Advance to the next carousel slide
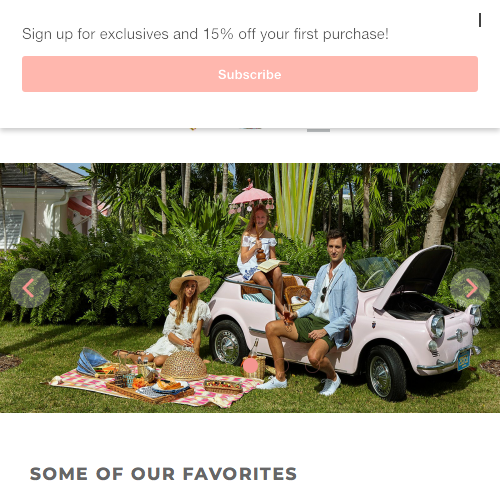Image resolution: width=500 pixels, height=500 pixels. point(470,288)
